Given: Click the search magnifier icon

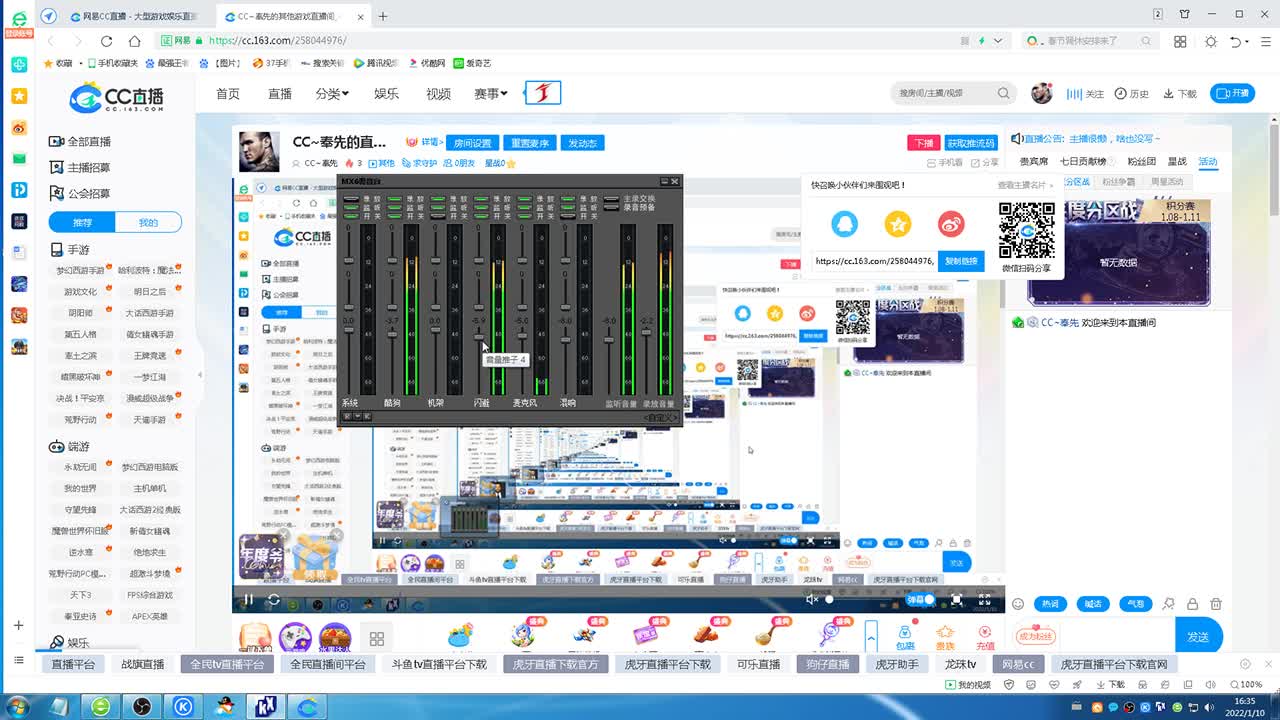Looking at the screenshot, I should tap(1003, 93).
